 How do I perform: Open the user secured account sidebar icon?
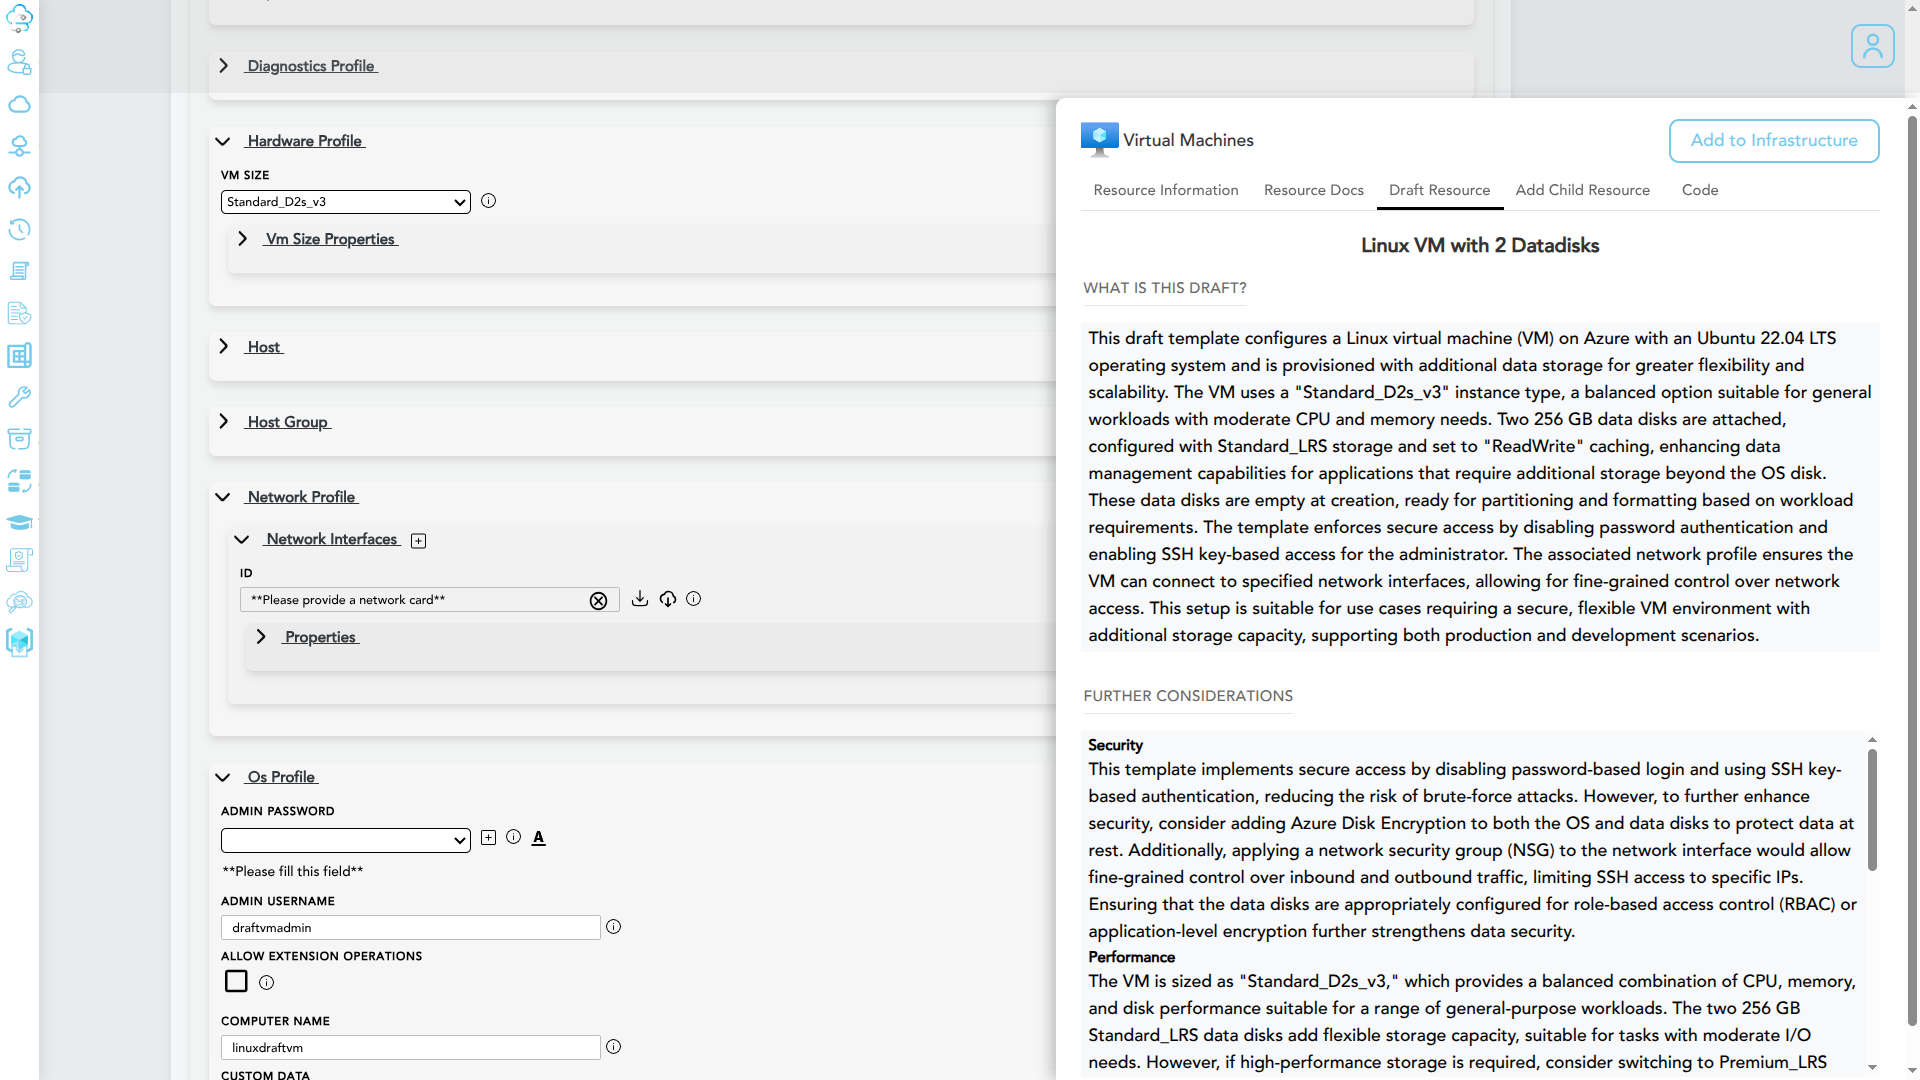19,62
